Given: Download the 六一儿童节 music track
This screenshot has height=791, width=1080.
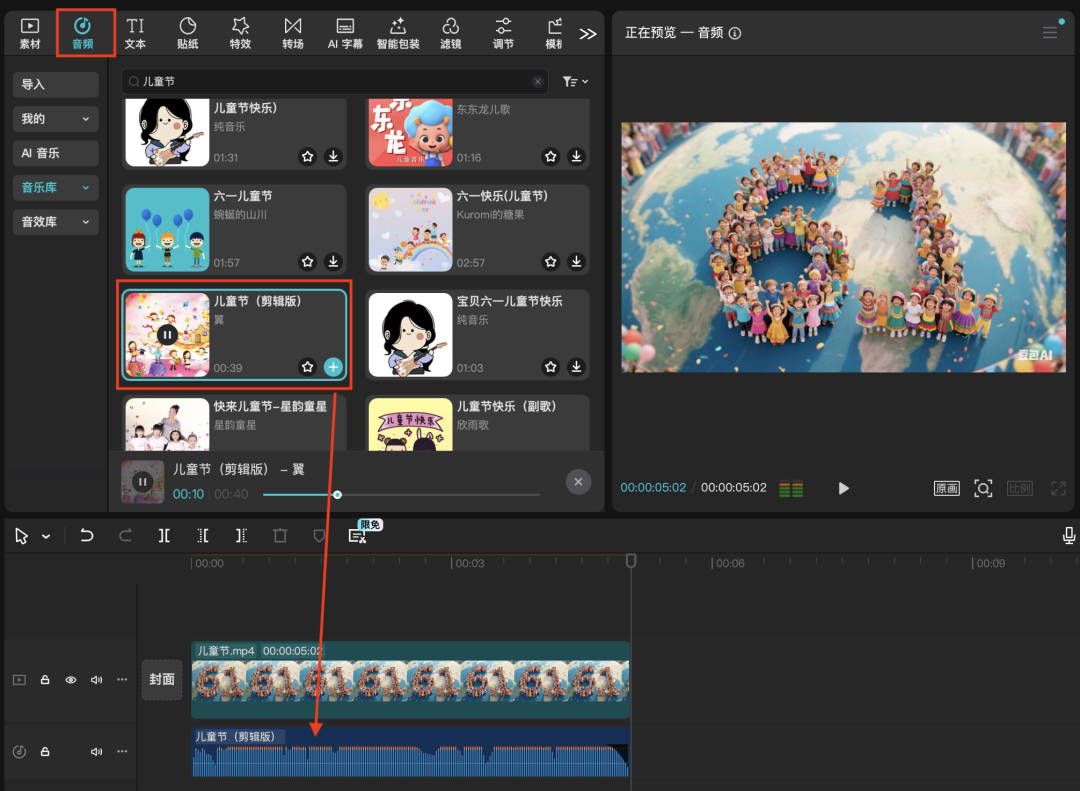Looking at the screenshot, I should [x=333, y=262].
